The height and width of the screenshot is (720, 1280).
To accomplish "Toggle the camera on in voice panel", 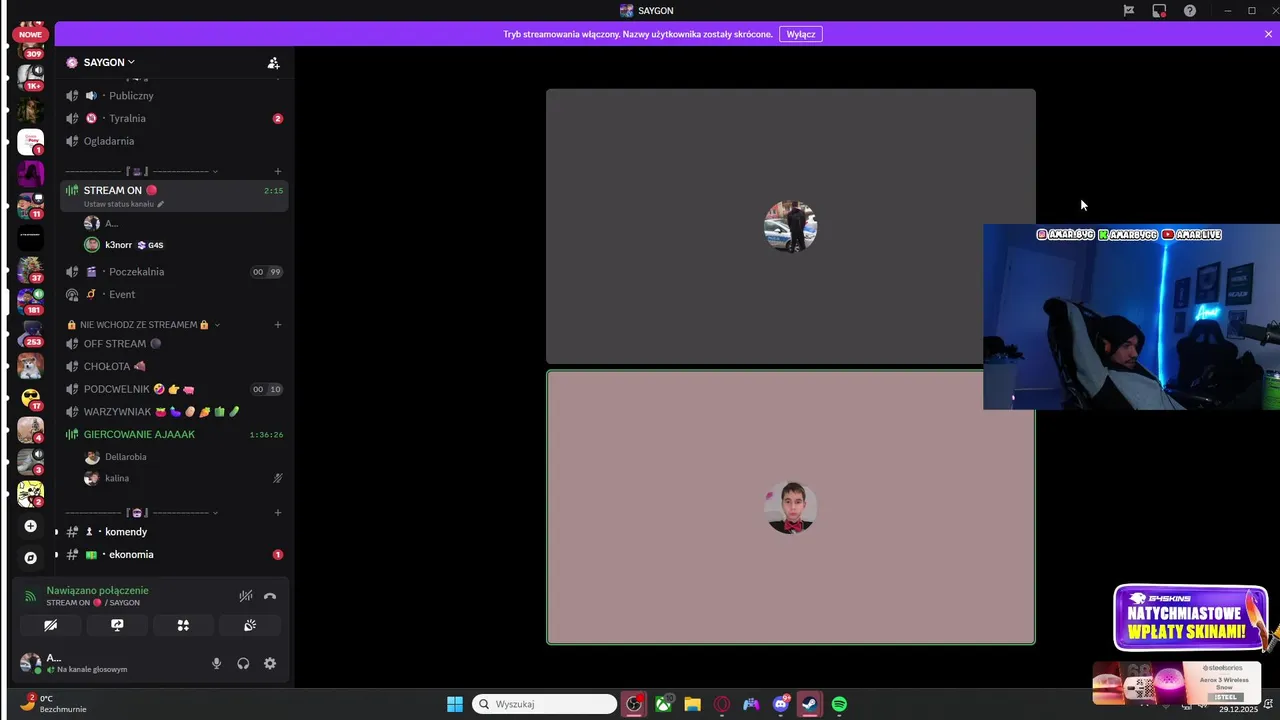I will point(50,625).
